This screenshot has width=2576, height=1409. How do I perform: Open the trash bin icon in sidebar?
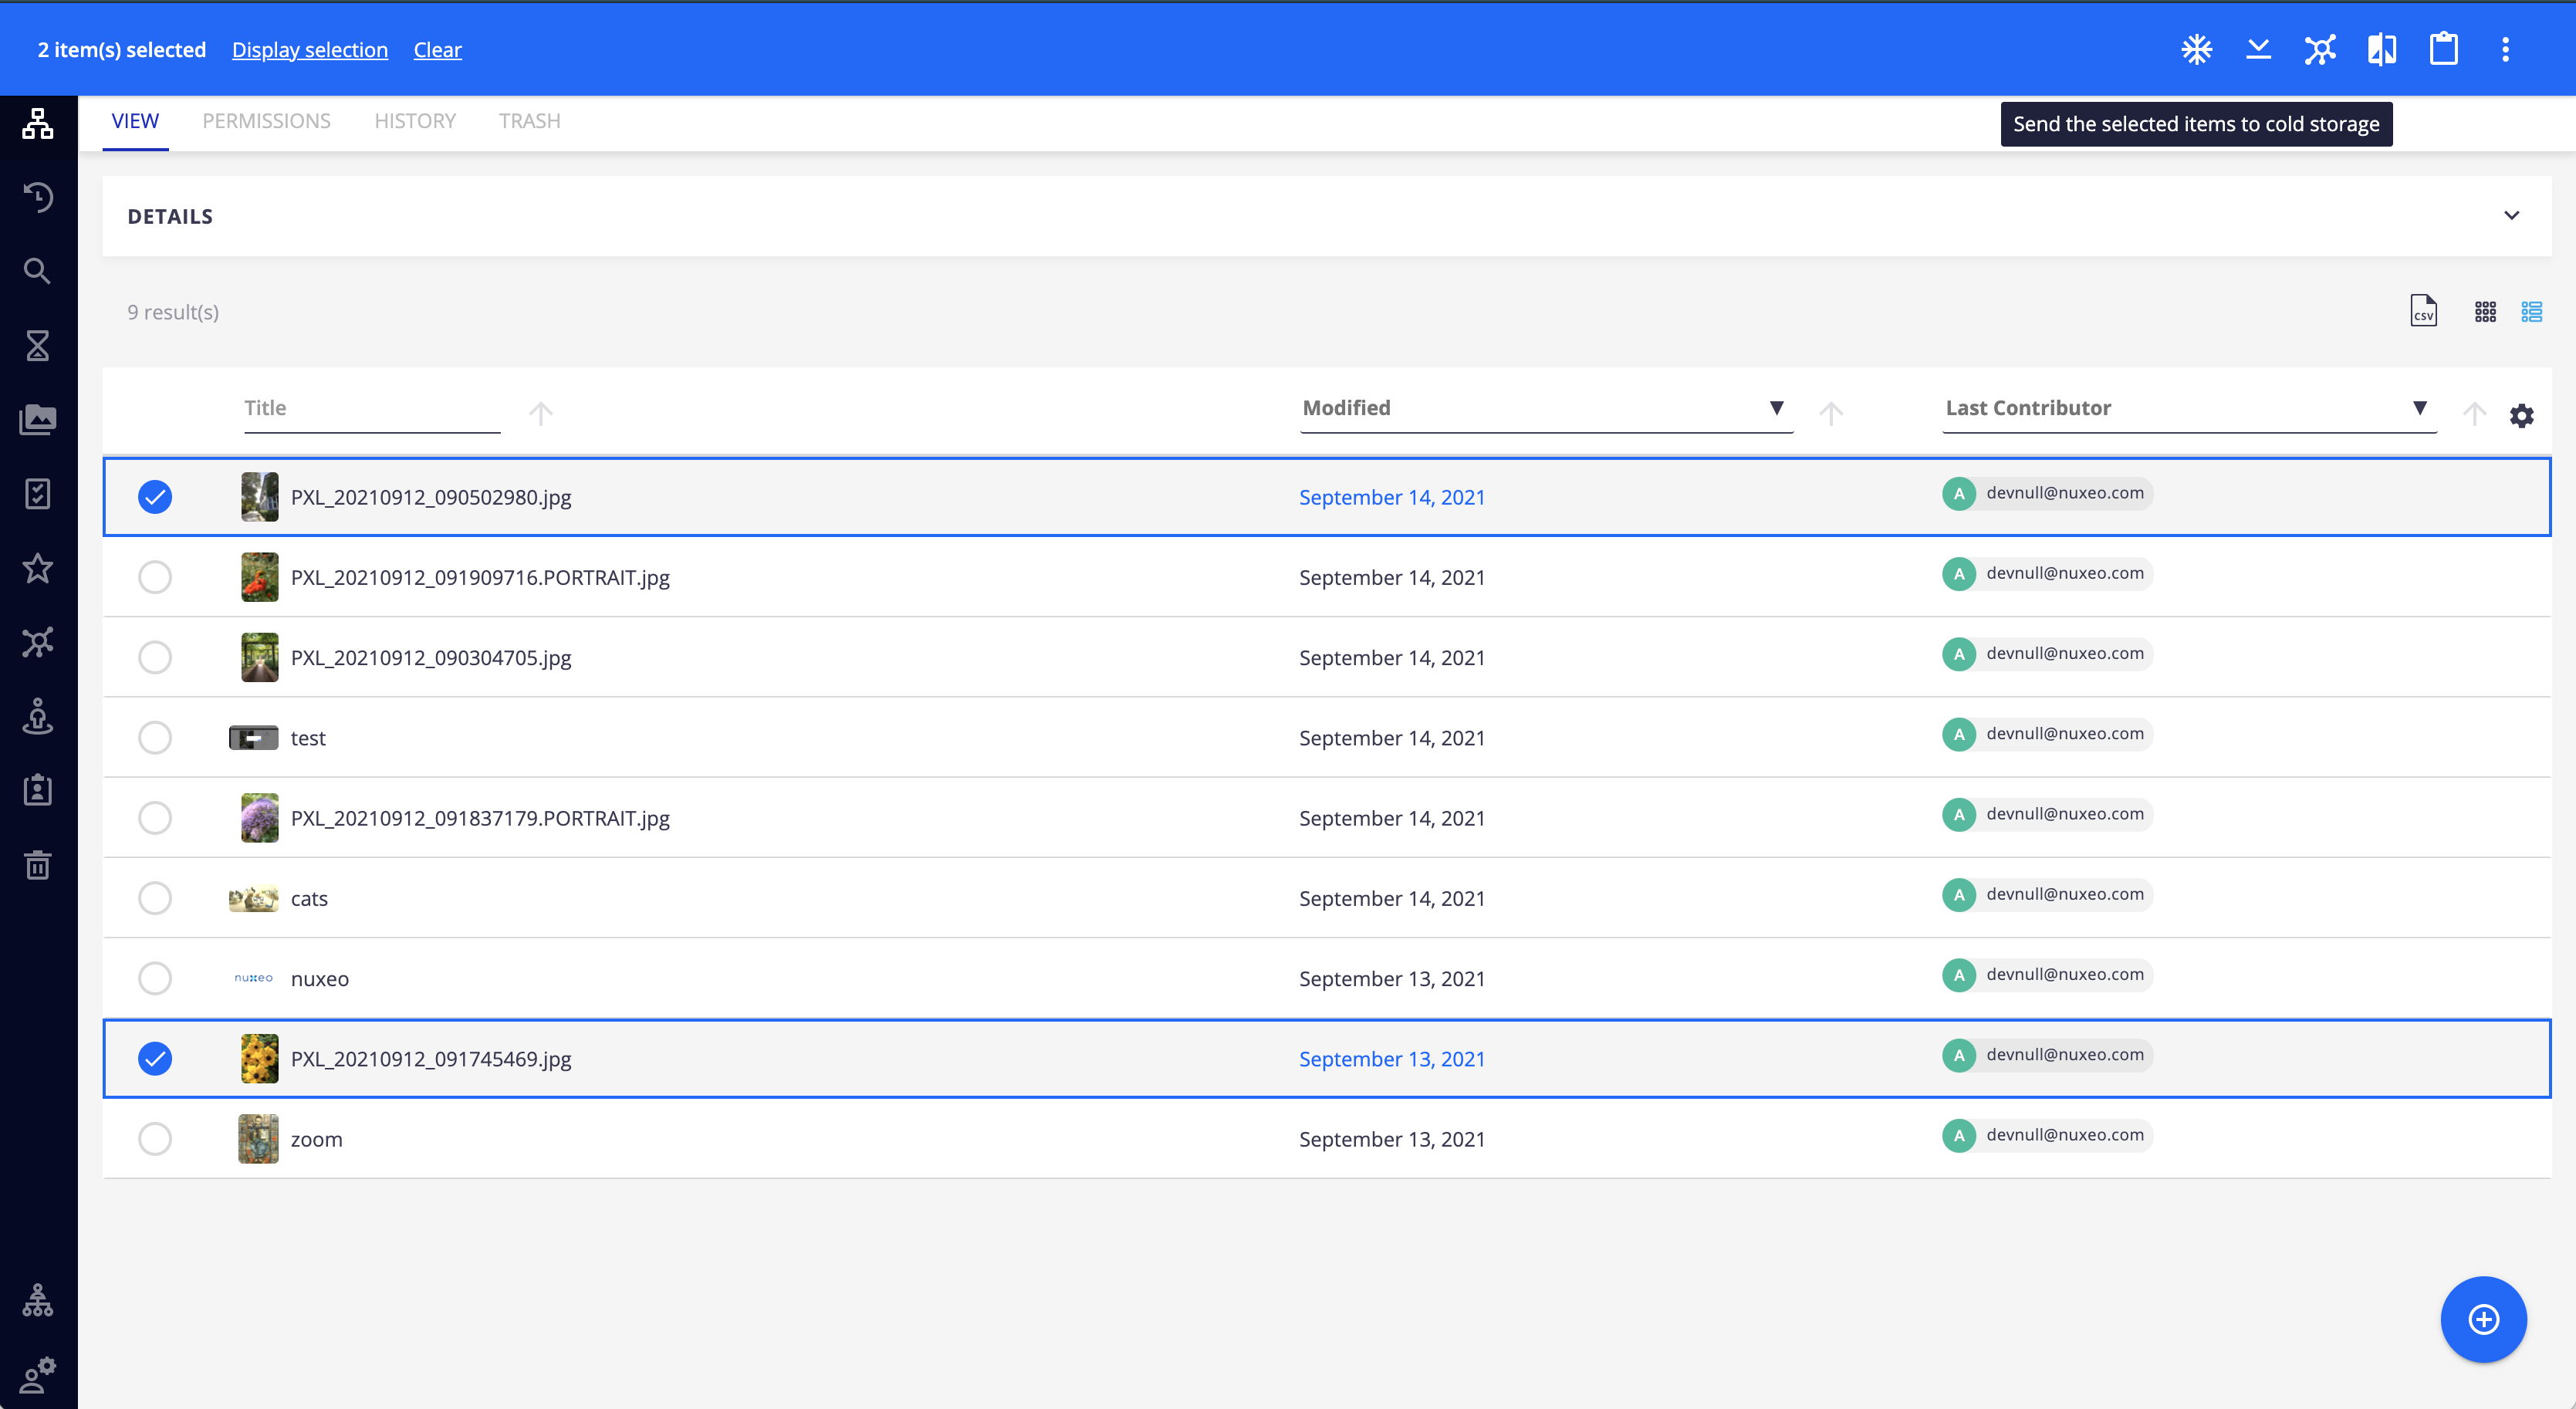pyautogui.click(x=38, y=865)
